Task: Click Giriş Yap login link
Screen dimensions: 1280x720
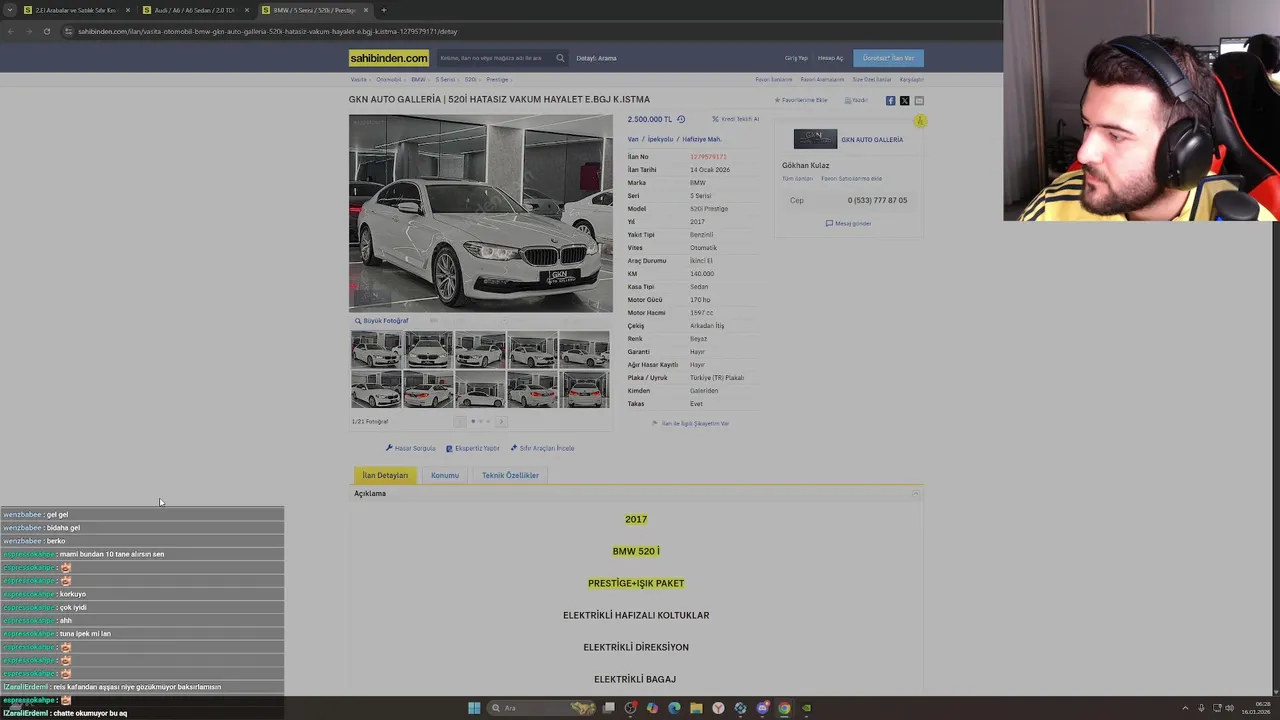Action: click(x=796, y=58)
